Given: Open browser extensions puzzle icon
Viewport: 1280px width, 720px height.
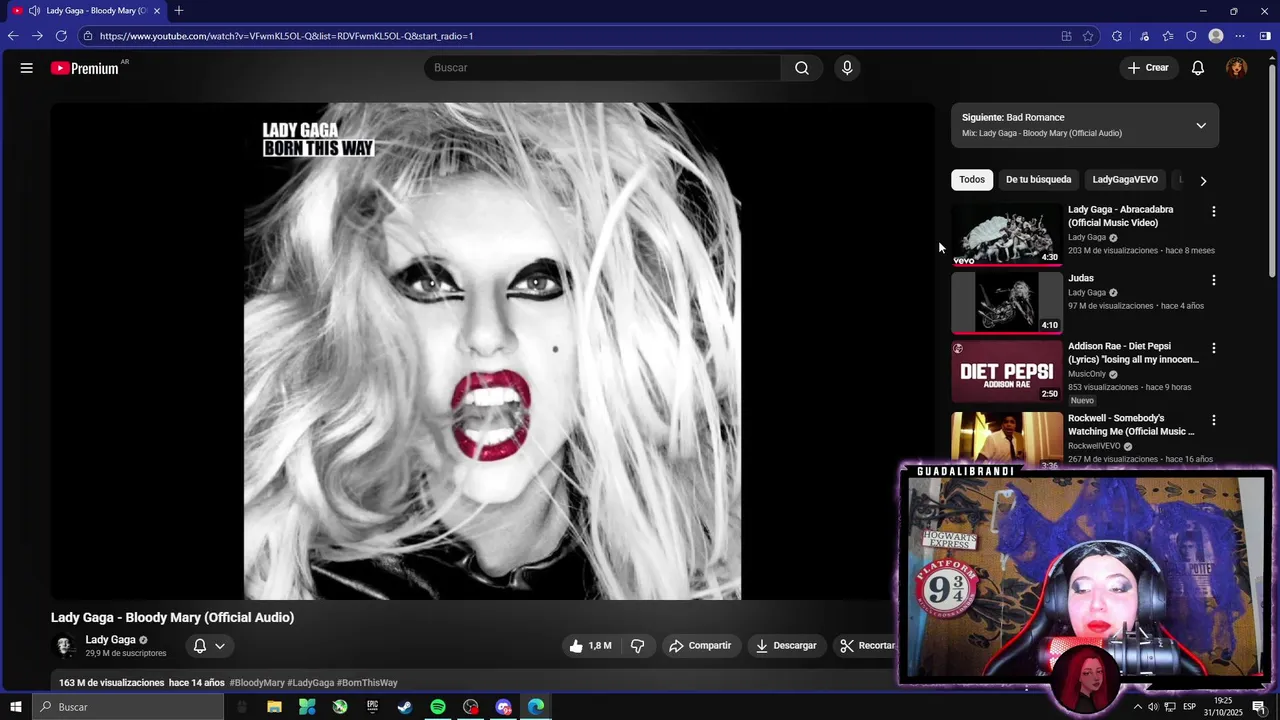Looking at the screenshot, I should click(x=1117, y=36).
